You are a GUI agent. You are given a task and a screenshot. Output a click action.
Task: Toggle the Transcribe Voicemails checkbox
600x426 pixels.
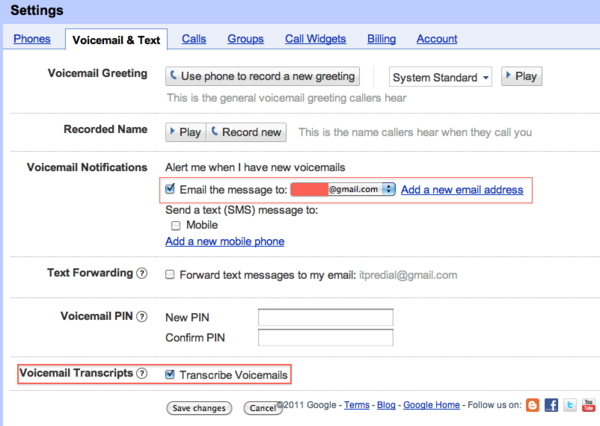pos(170,374)
